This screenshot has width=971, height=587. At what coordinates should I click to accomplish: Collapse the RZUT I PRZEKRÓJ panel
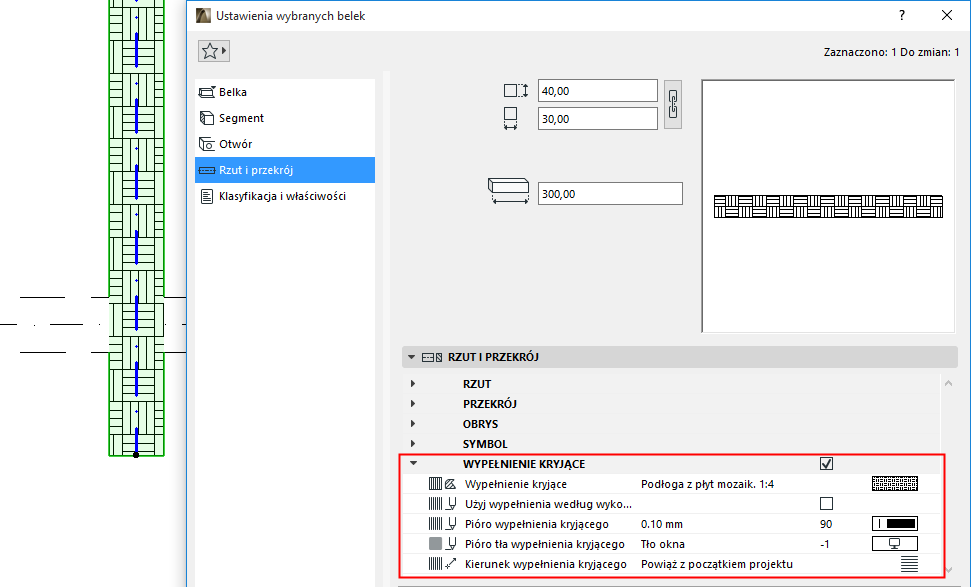point(411,357)
